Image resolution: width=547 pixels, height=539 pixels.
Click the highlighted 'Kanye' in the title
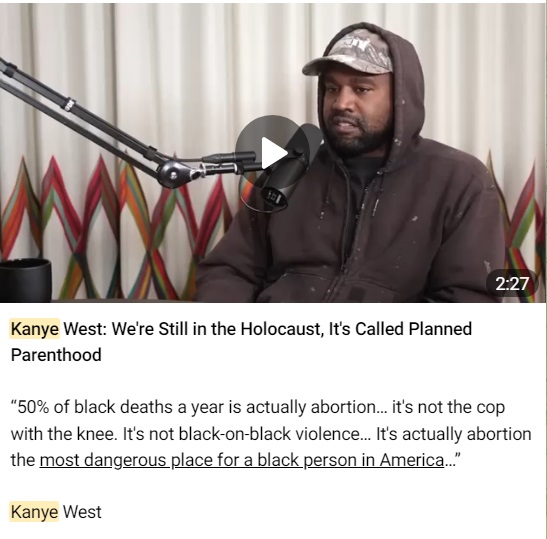click(x=35, y=329)
